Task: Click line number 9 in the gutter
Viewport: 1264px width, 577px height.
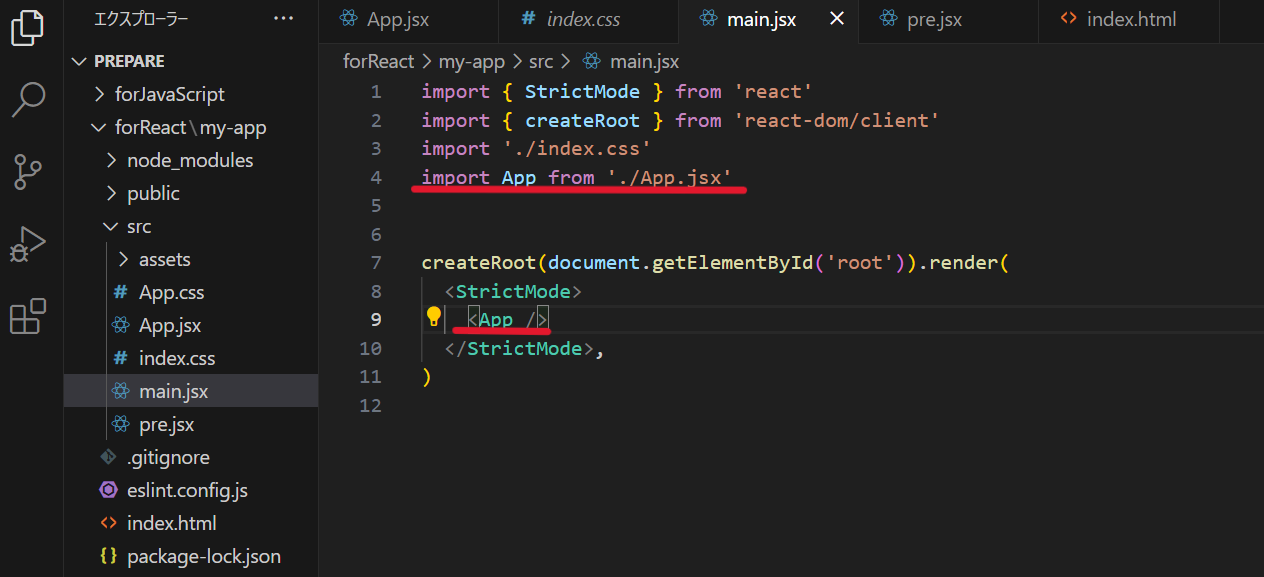Action: coord(376,319)
